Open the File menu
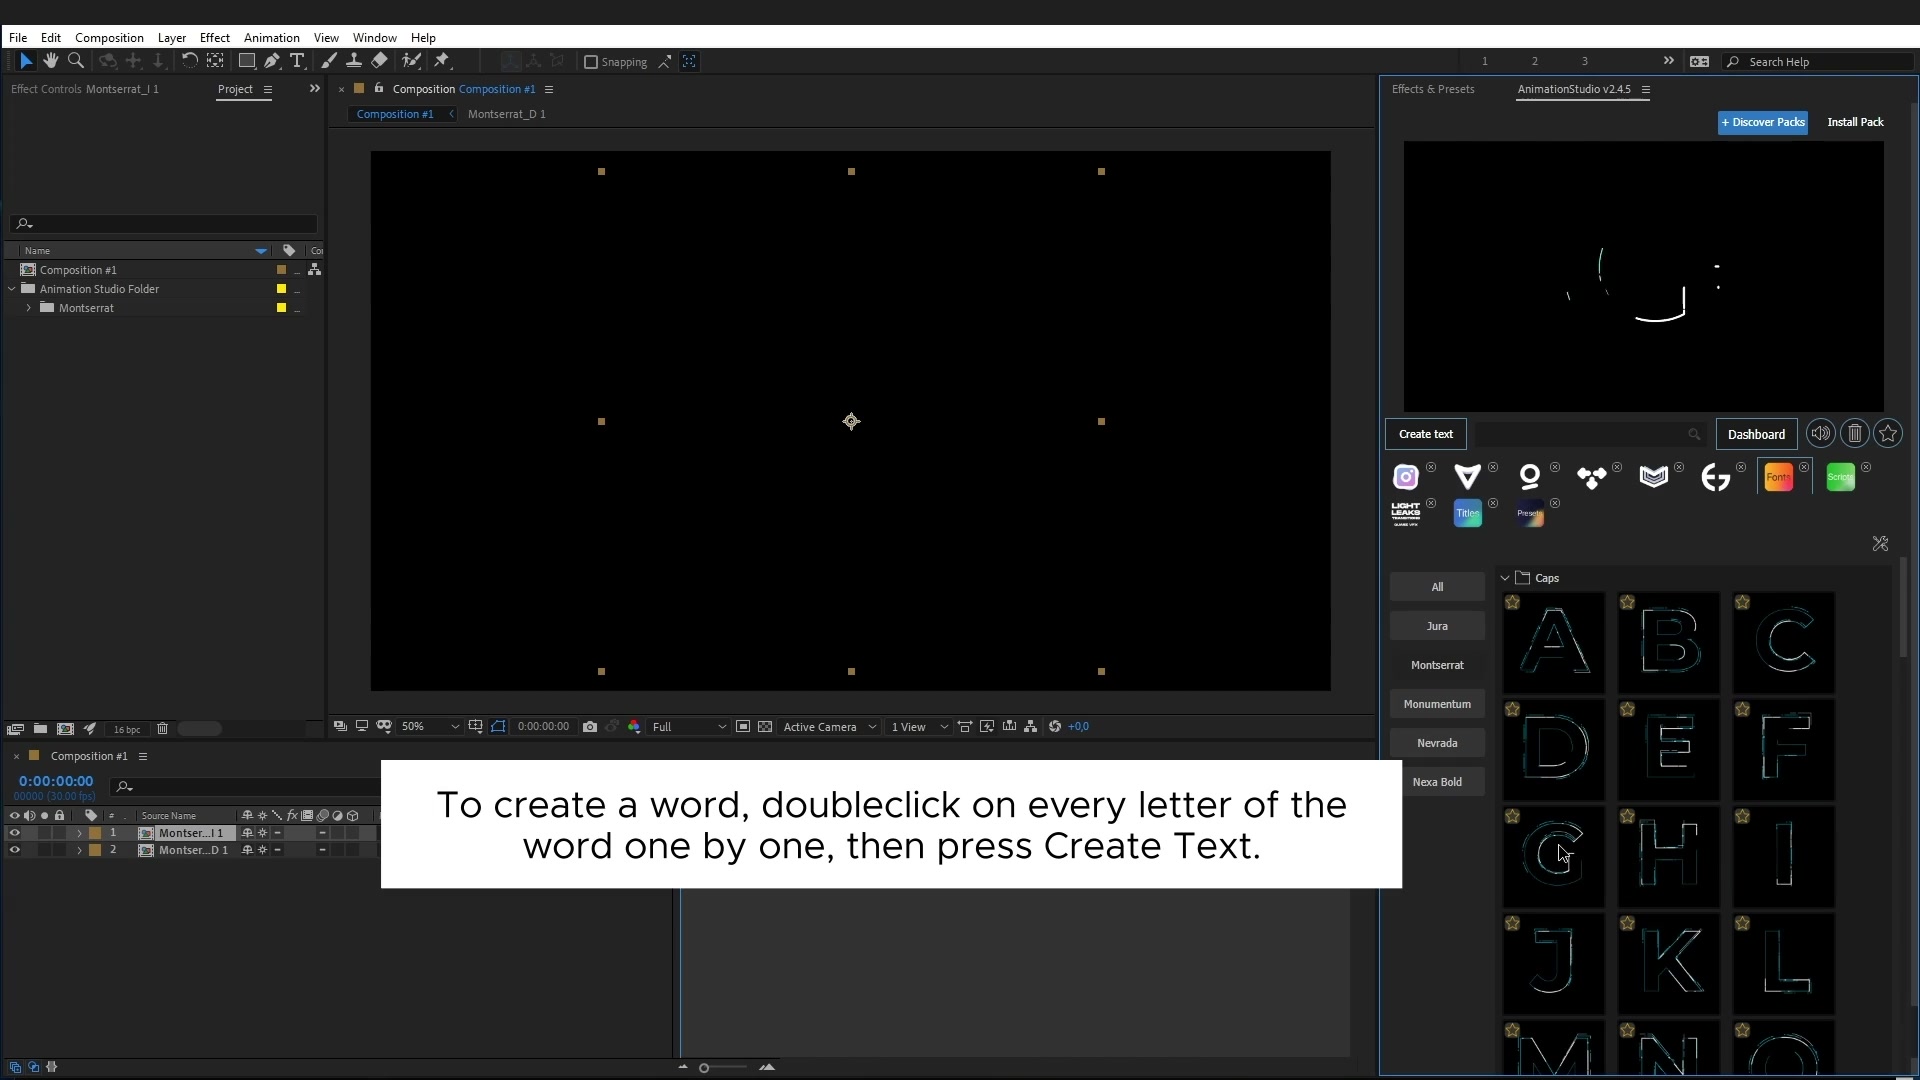The image size is (1920, 1080). [x=18, y=37]
